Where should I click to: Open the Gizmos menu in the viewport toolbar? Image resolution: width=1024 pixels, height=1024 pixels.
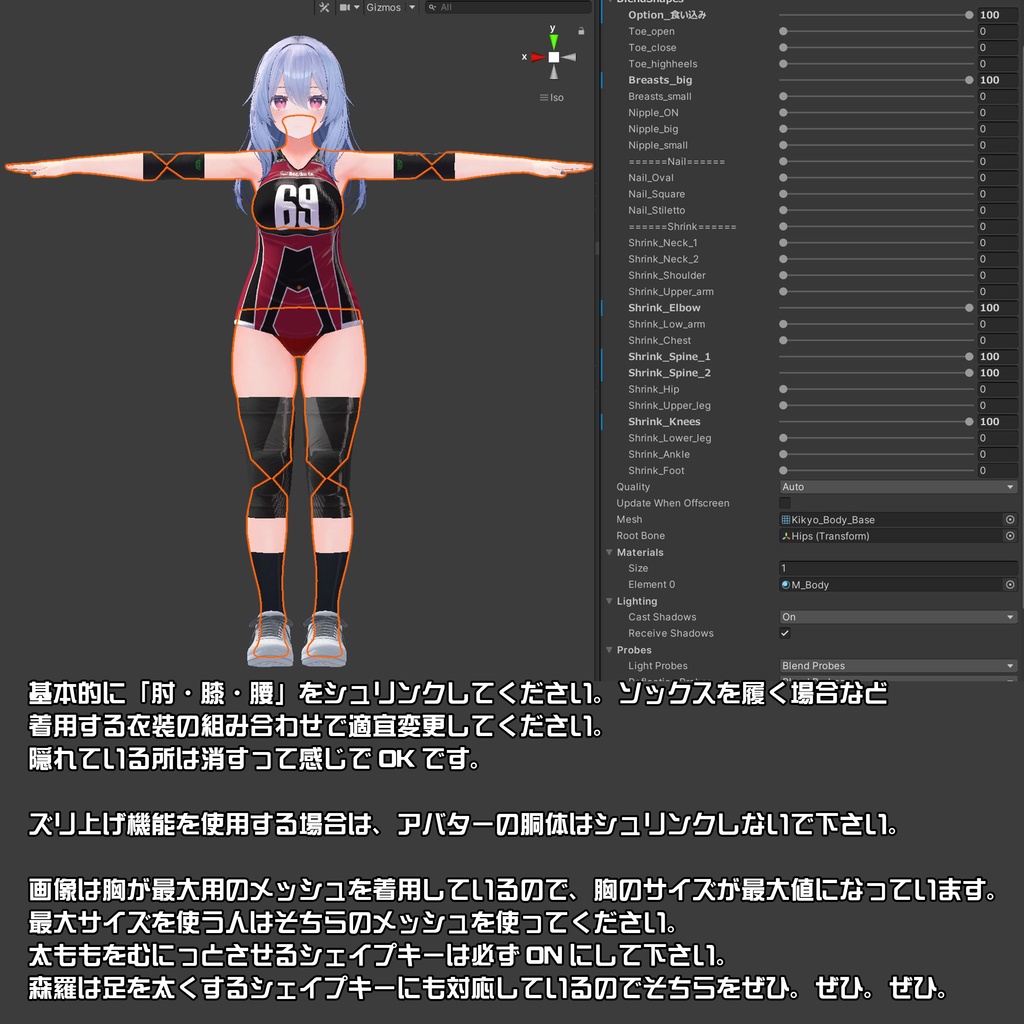point(385,7)
